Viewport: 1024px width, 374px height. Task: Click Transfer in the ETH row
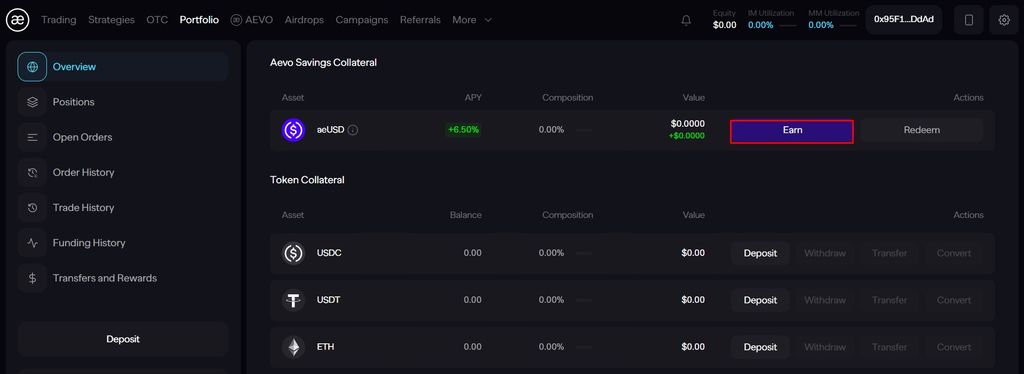[x=889, y=347]
